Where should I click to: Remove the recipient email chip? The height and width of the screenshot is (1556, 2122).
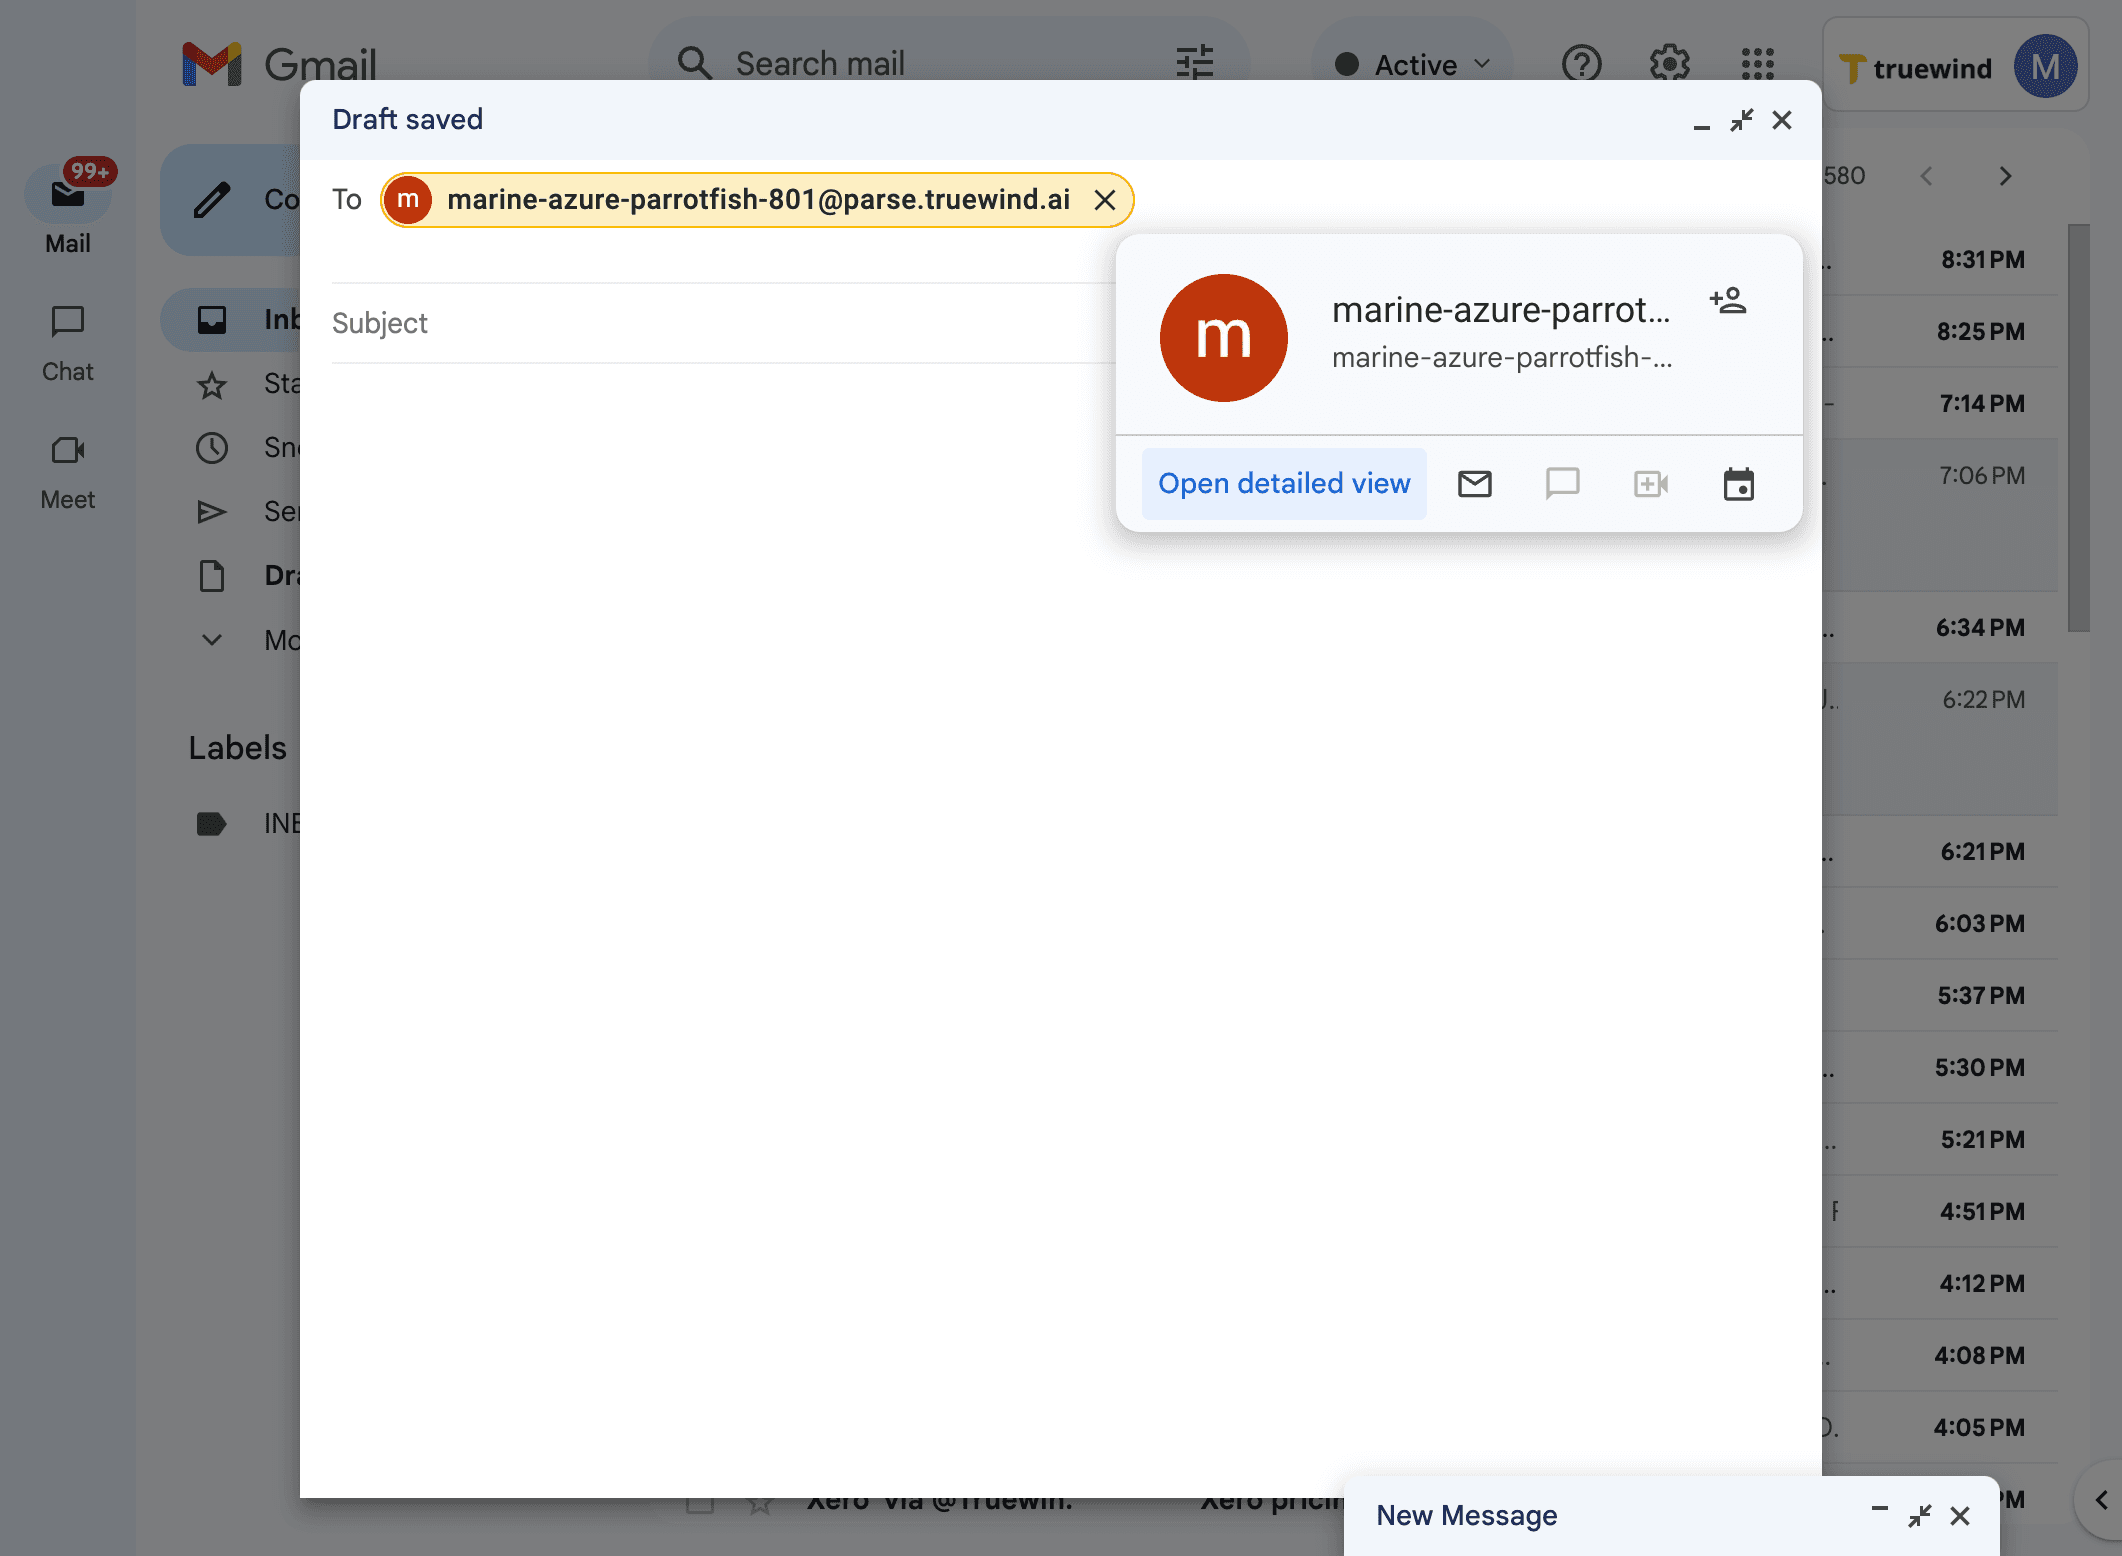1105,200
